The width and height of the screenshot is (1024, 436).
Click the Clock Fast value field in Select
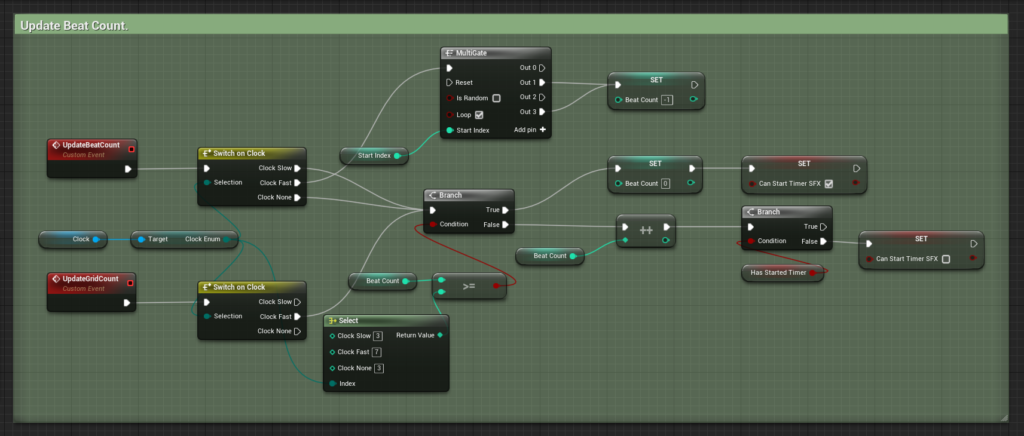[377, 351]
